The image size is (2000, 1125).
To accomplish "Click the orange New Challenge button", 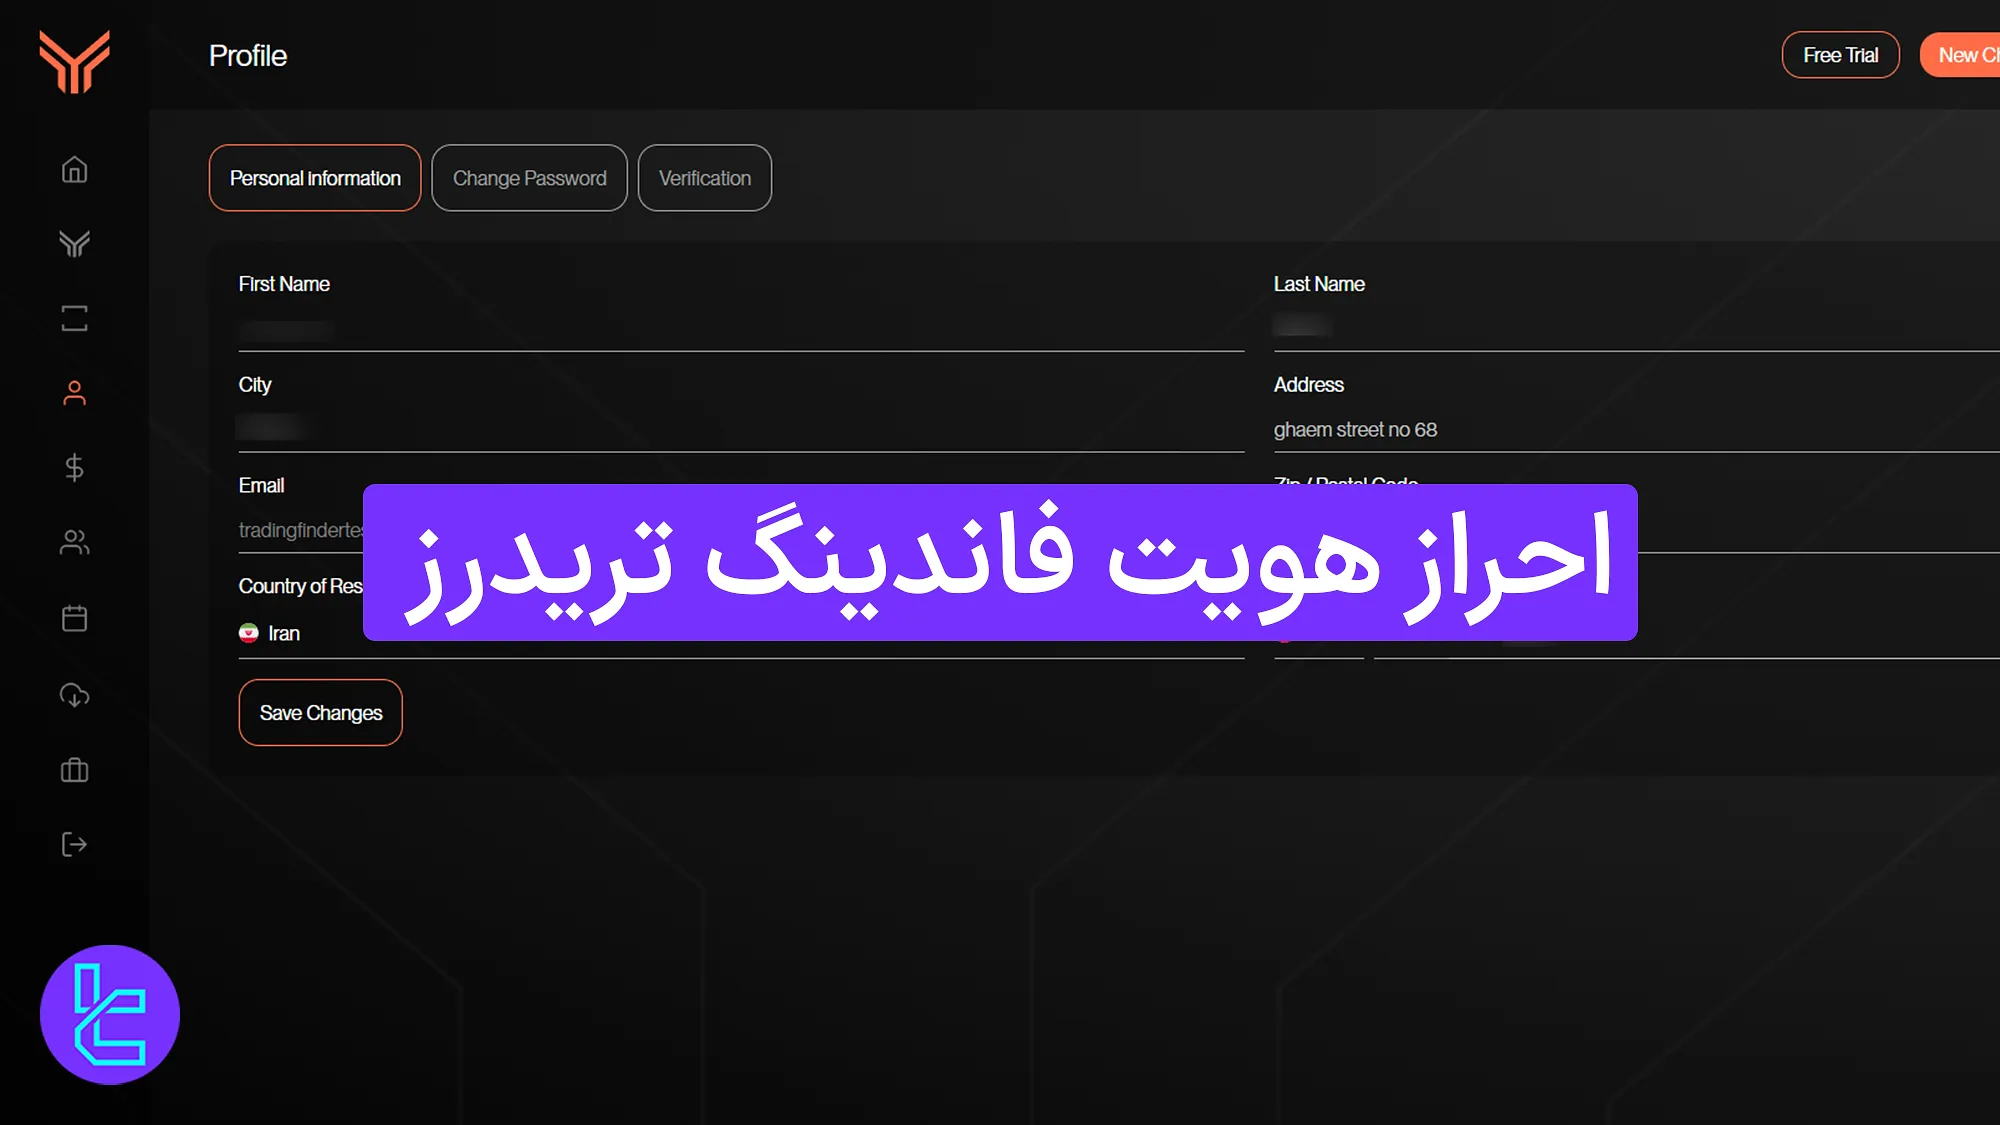I will point(1966,55).
